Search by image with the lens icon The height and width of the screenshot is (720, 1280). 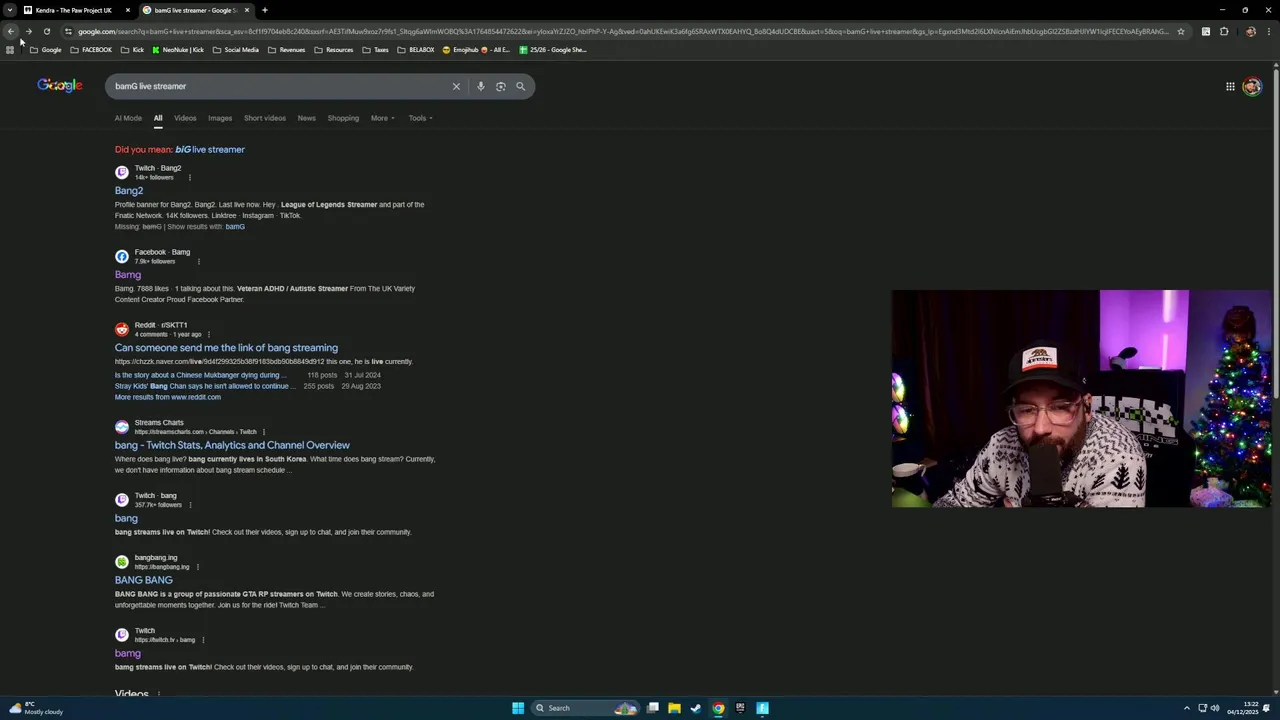pos(501,86)
